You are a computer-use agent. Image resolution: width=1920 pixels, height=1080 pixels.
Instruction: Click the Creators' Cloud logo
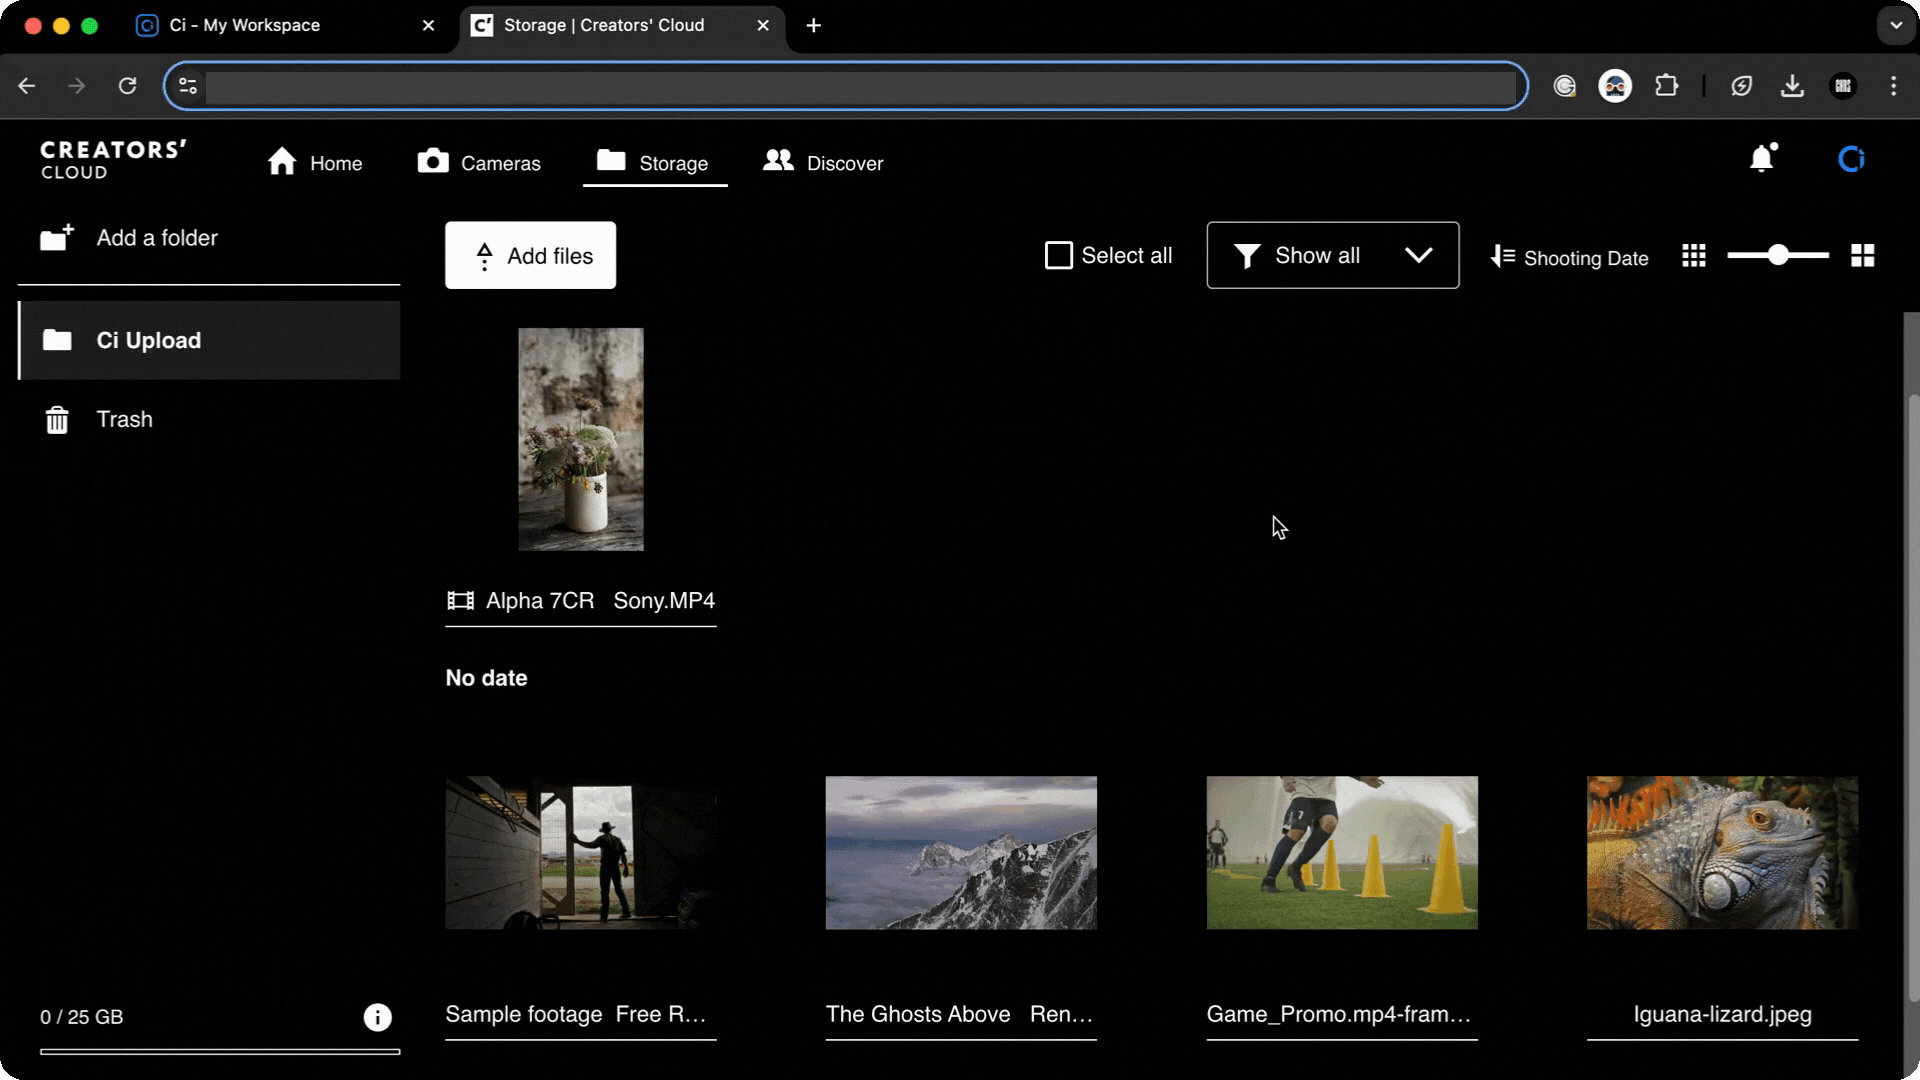click(113, 160)
